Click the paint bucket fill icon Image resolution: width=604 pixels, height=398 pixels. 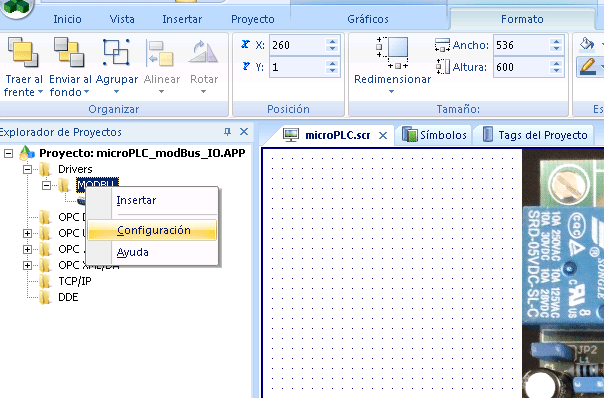[x=587, y=44]
